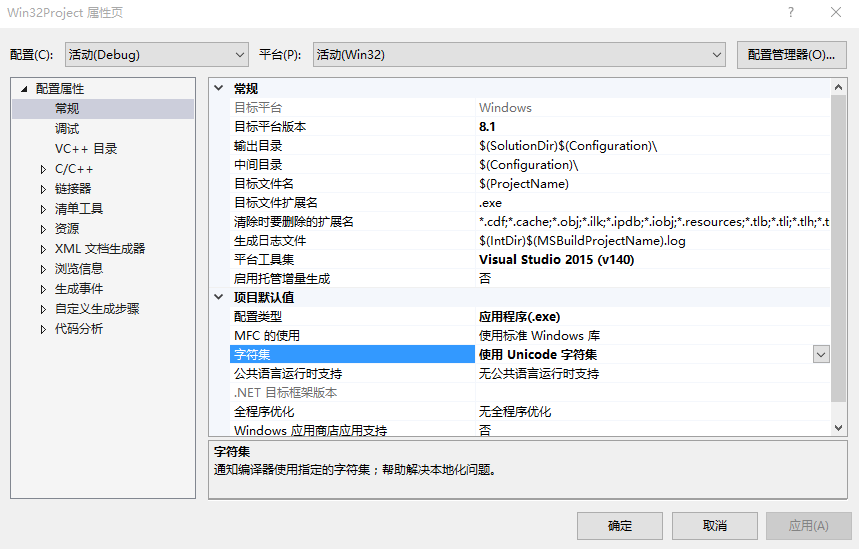The height and width of the screenshot is (549, 859).
Task: Select the 代码分析 tree item label
Action: pyautogui.click(x=79, y=329)
